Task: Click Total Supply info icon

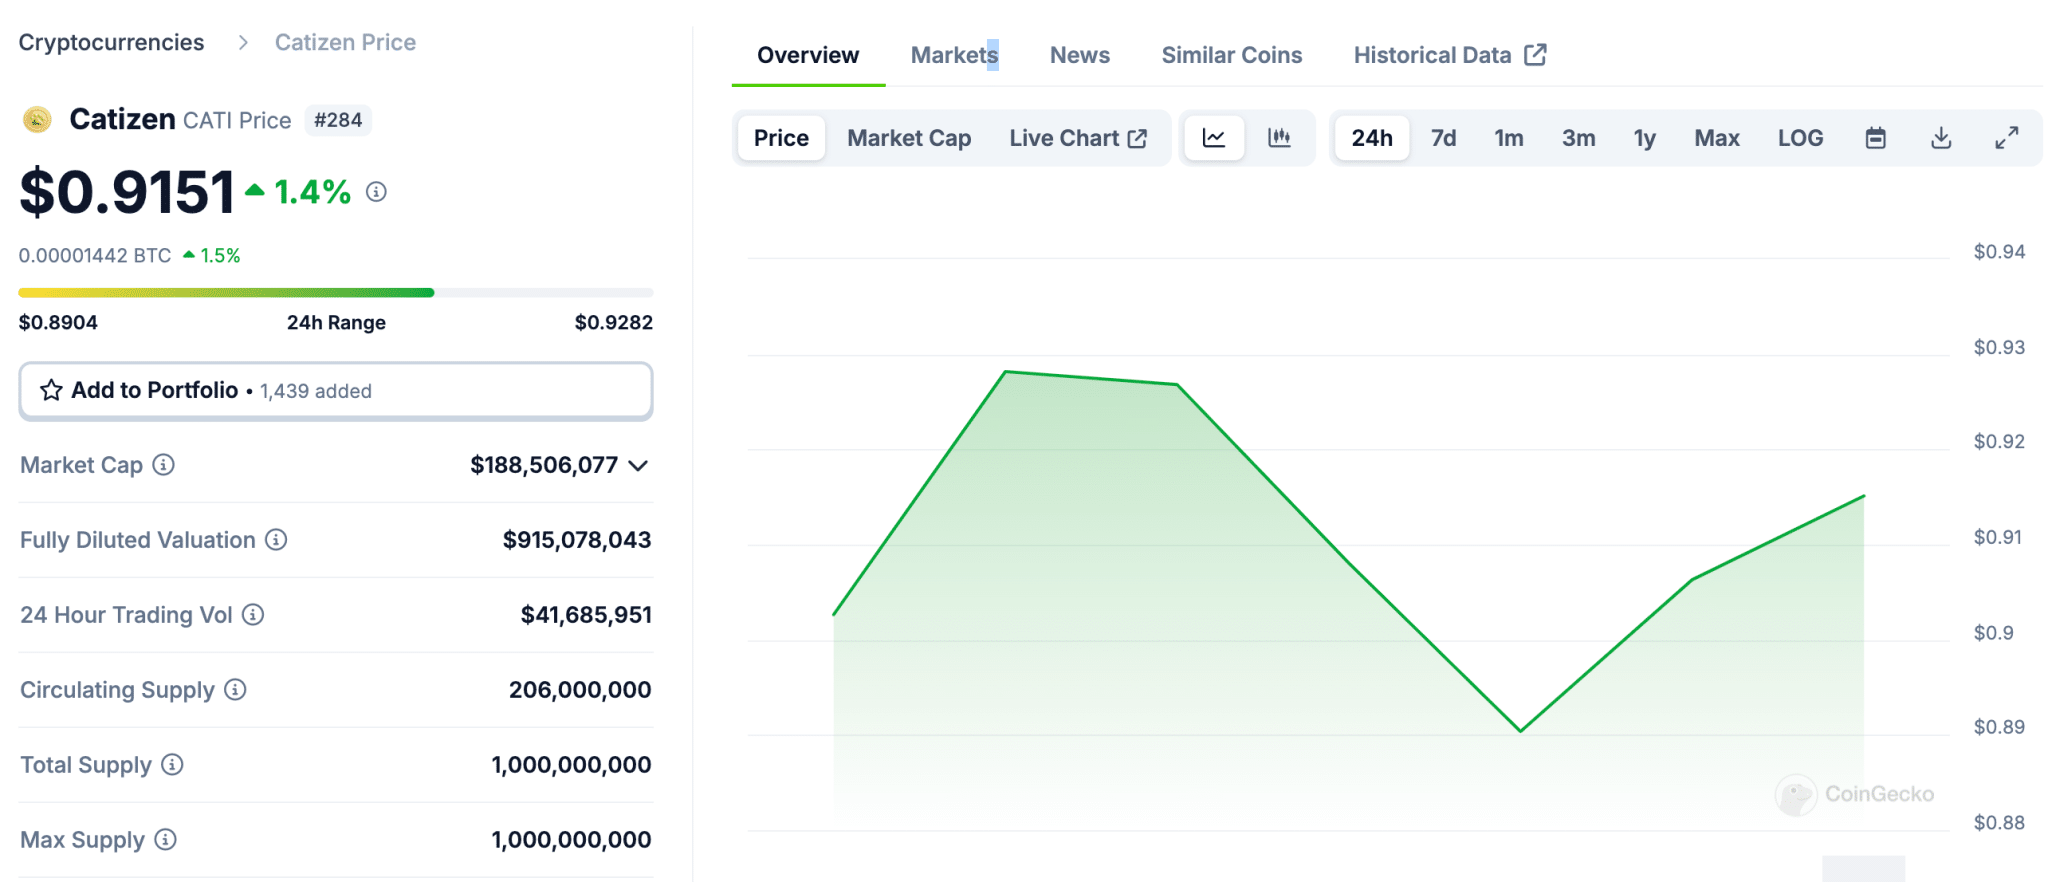Action: point(172,764)
